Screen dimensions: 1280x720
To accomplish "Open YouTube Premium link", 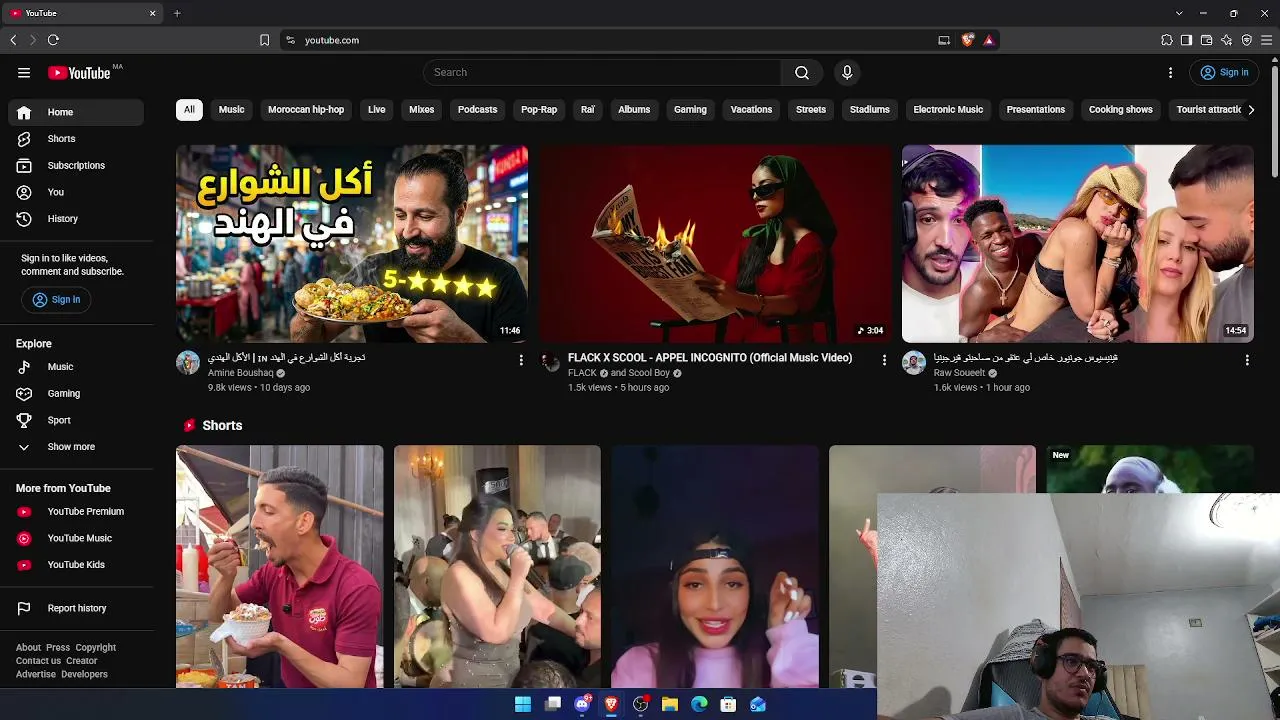I will (76, 512).
